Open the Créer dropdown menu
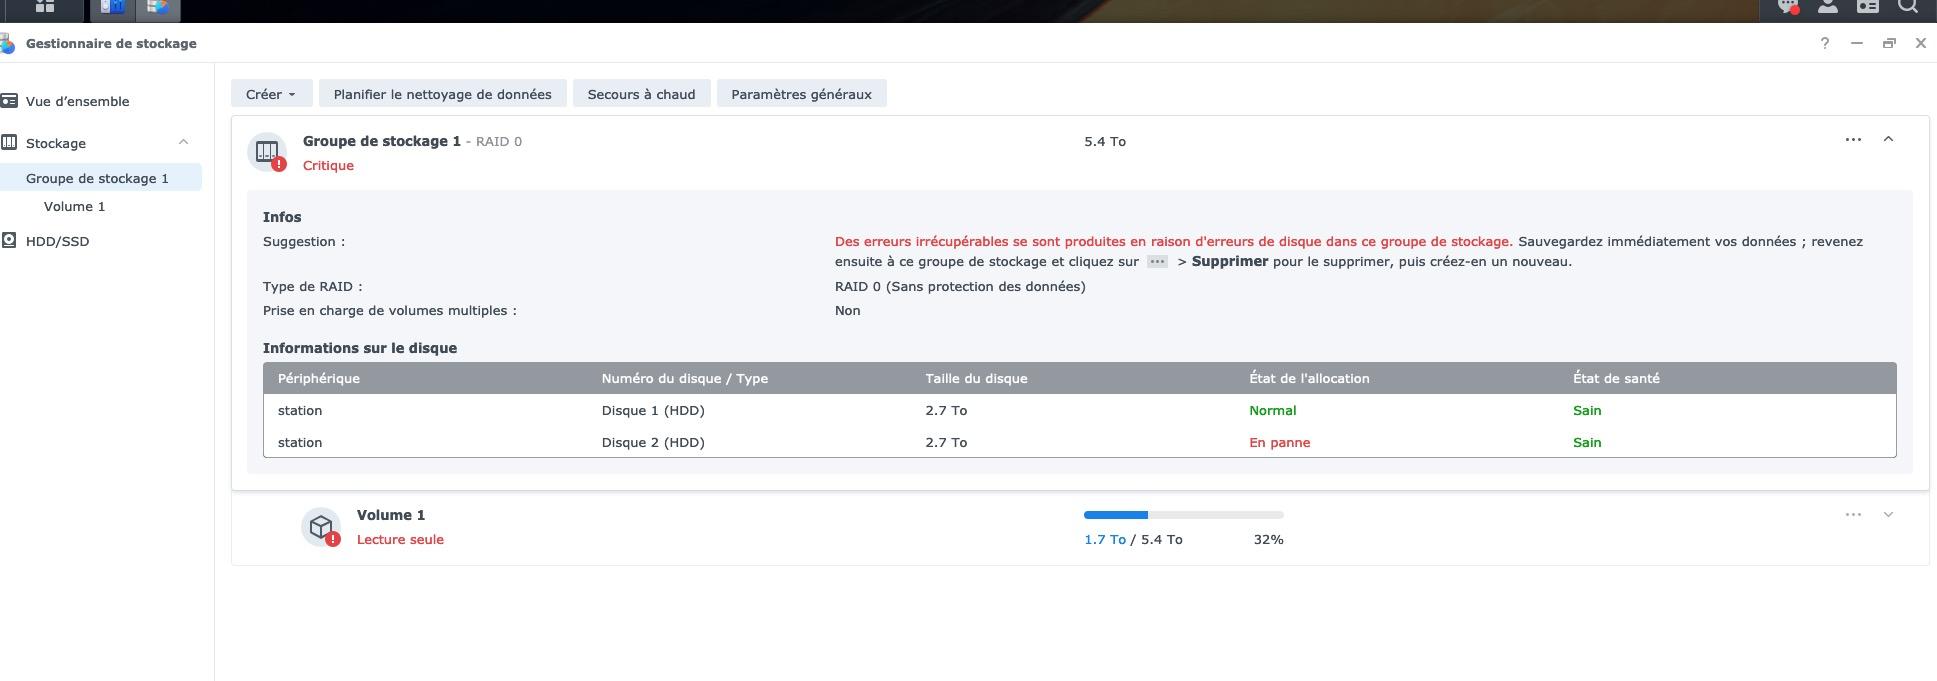 pos(271,94)
